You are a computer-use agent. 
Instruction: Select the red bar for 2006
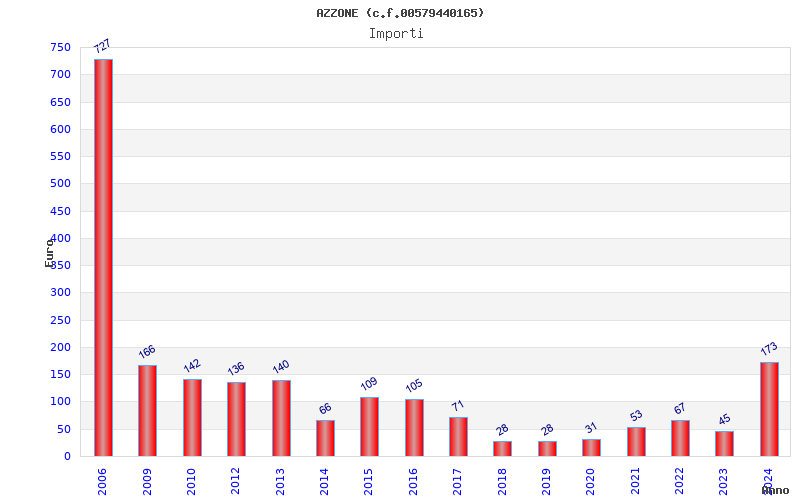tap(104, 258)
